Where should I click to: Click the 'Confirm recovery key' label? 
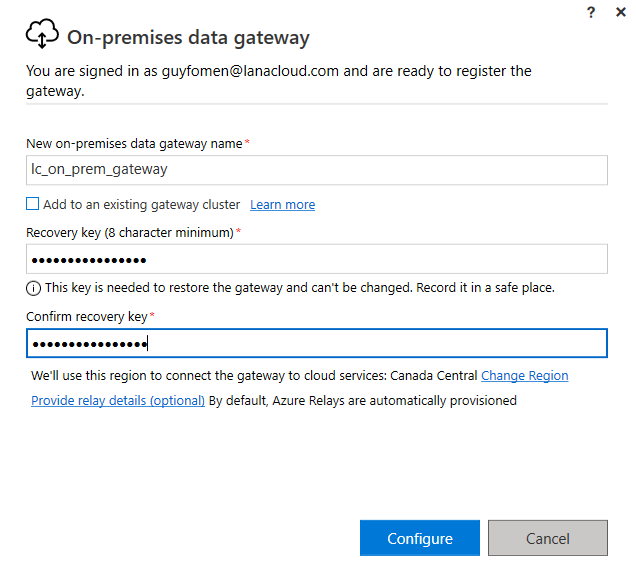tap(87, 317)
